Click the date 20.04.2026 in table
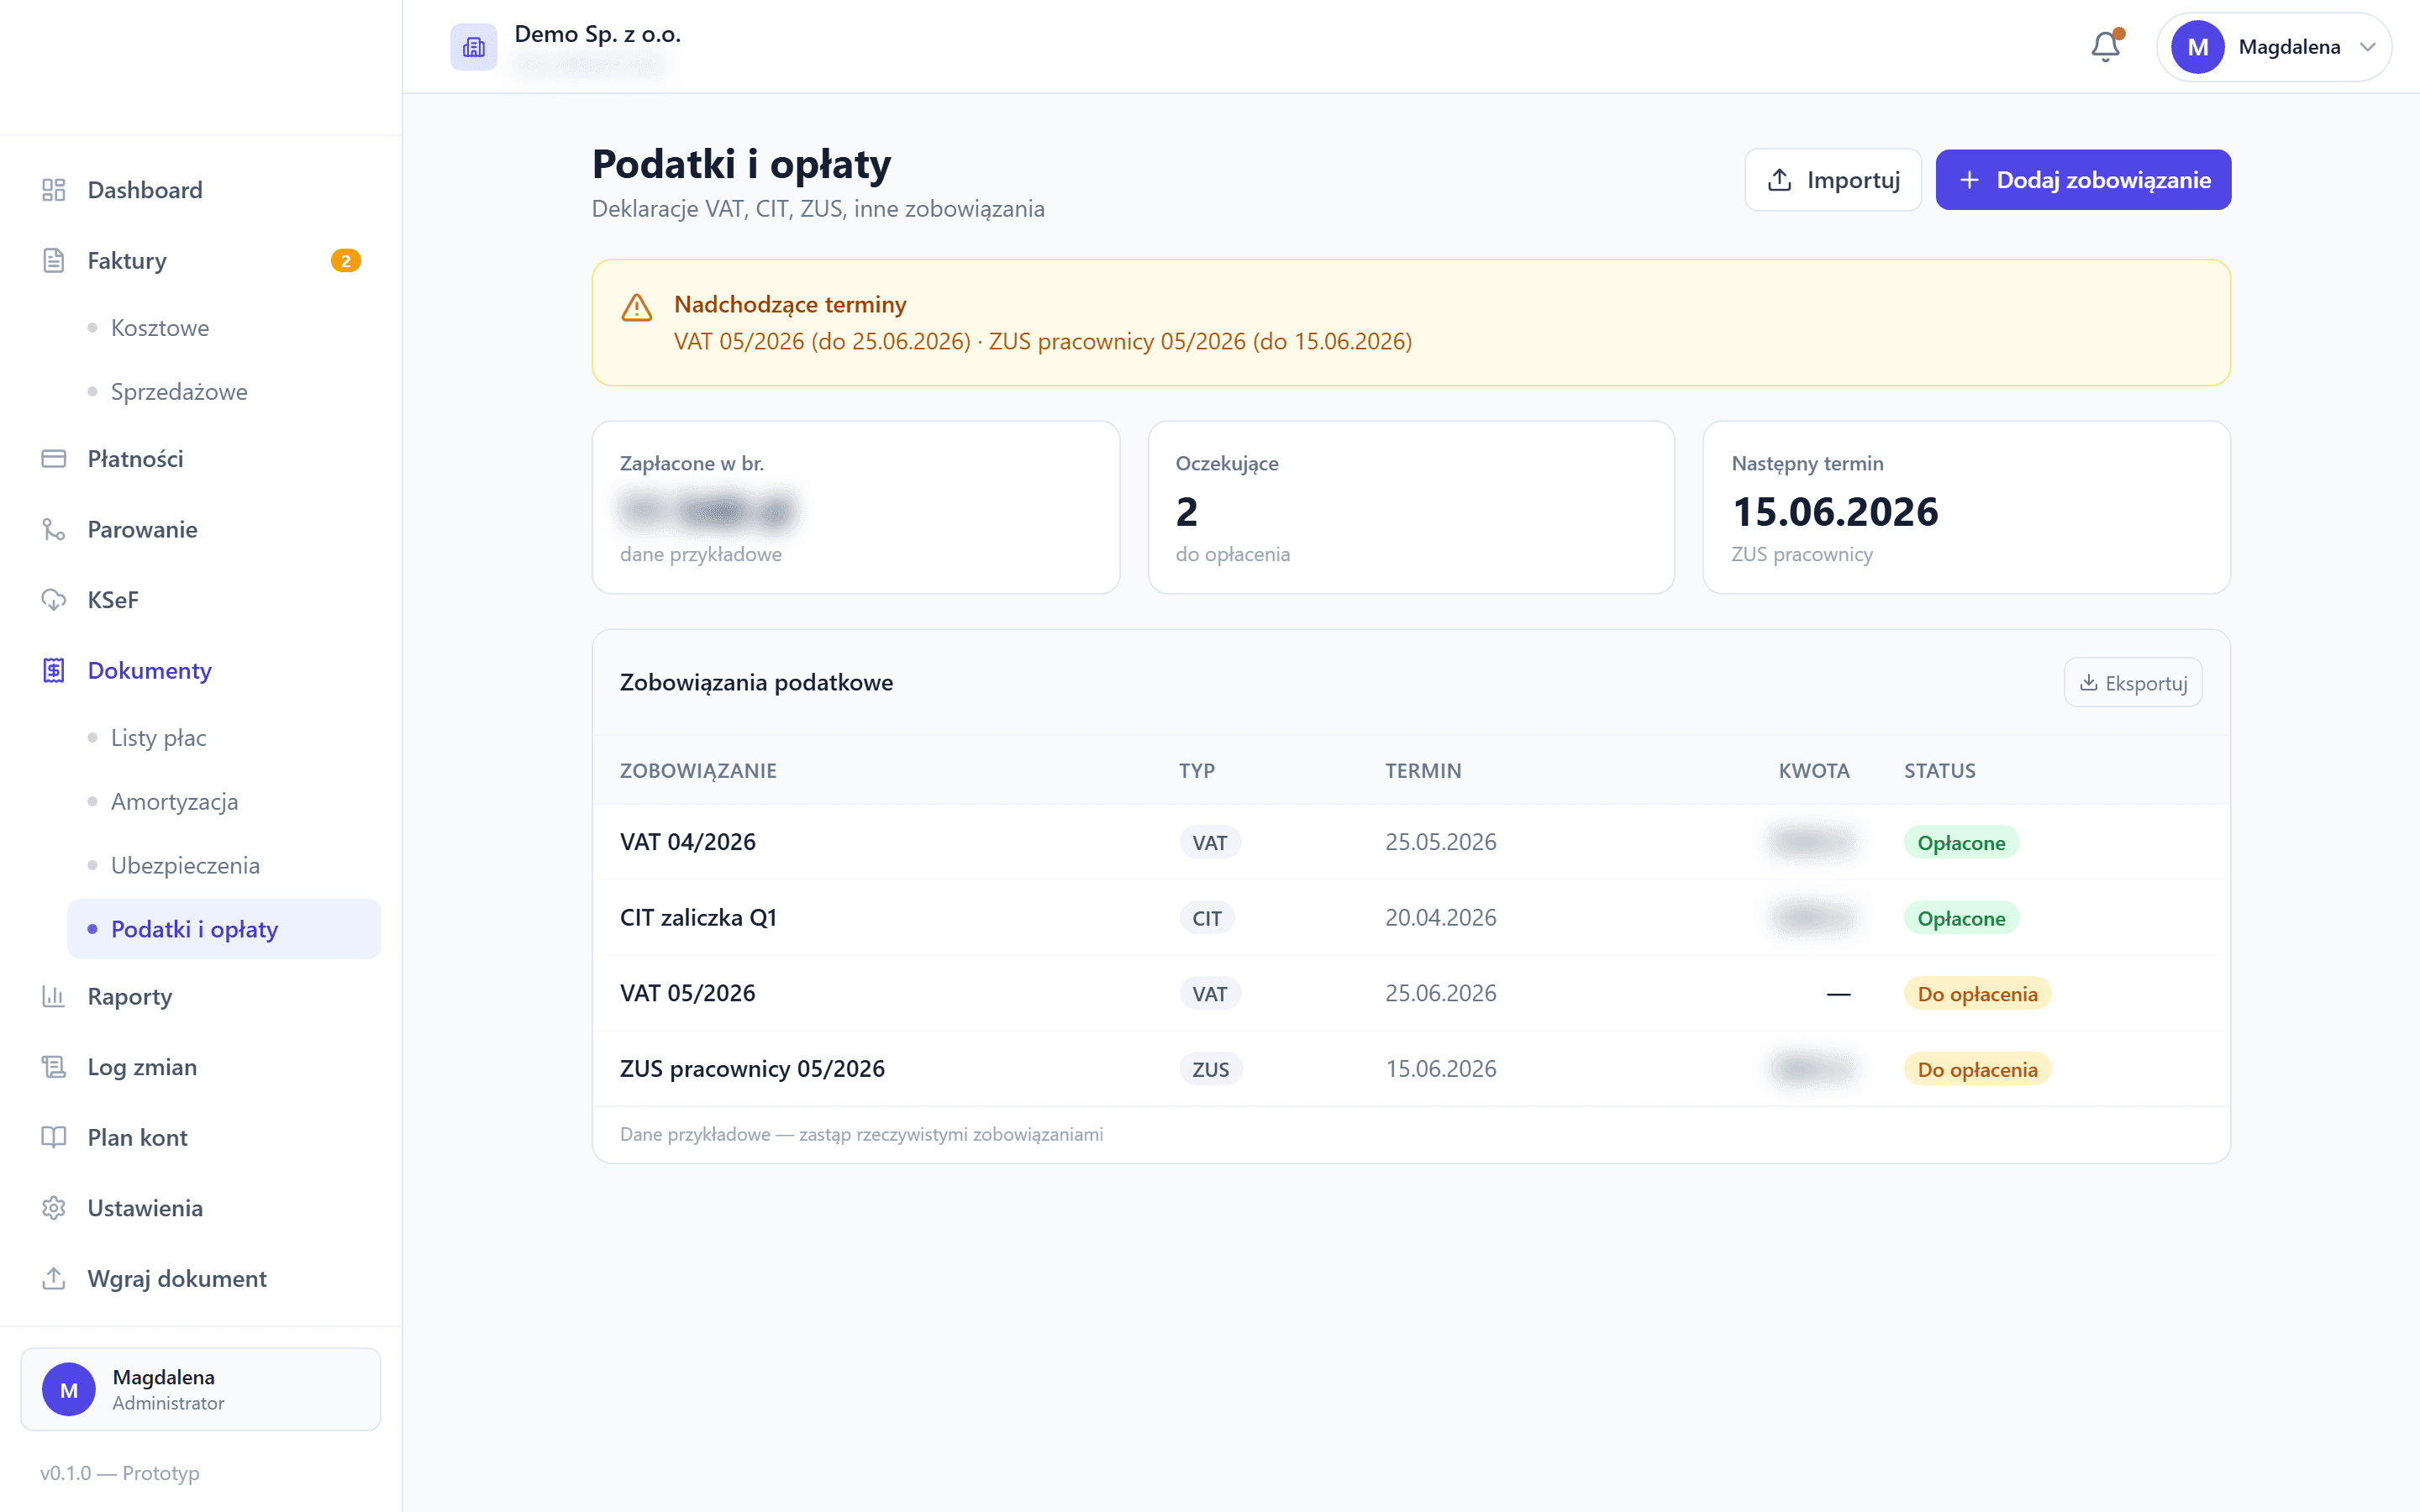The image size is (2420, 1512). (x=1440, y=918)
